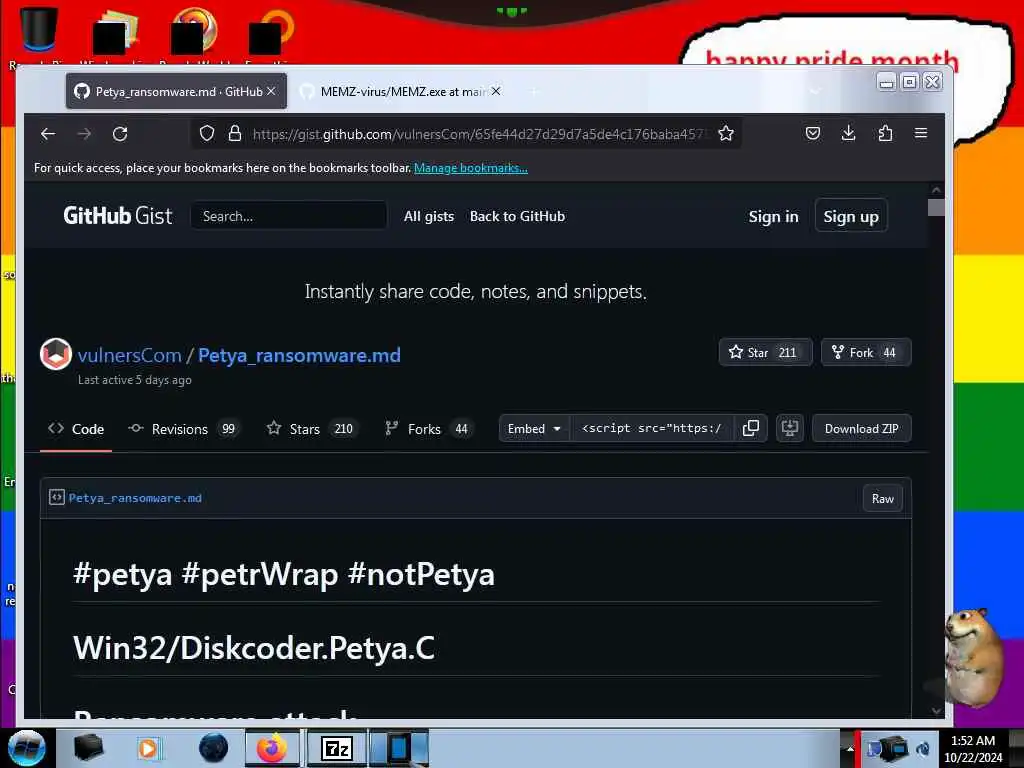Screen dimensions: 1024x768
Task: Click the Win32/Diskcoder.Petya.C heading
Action: 254,648
